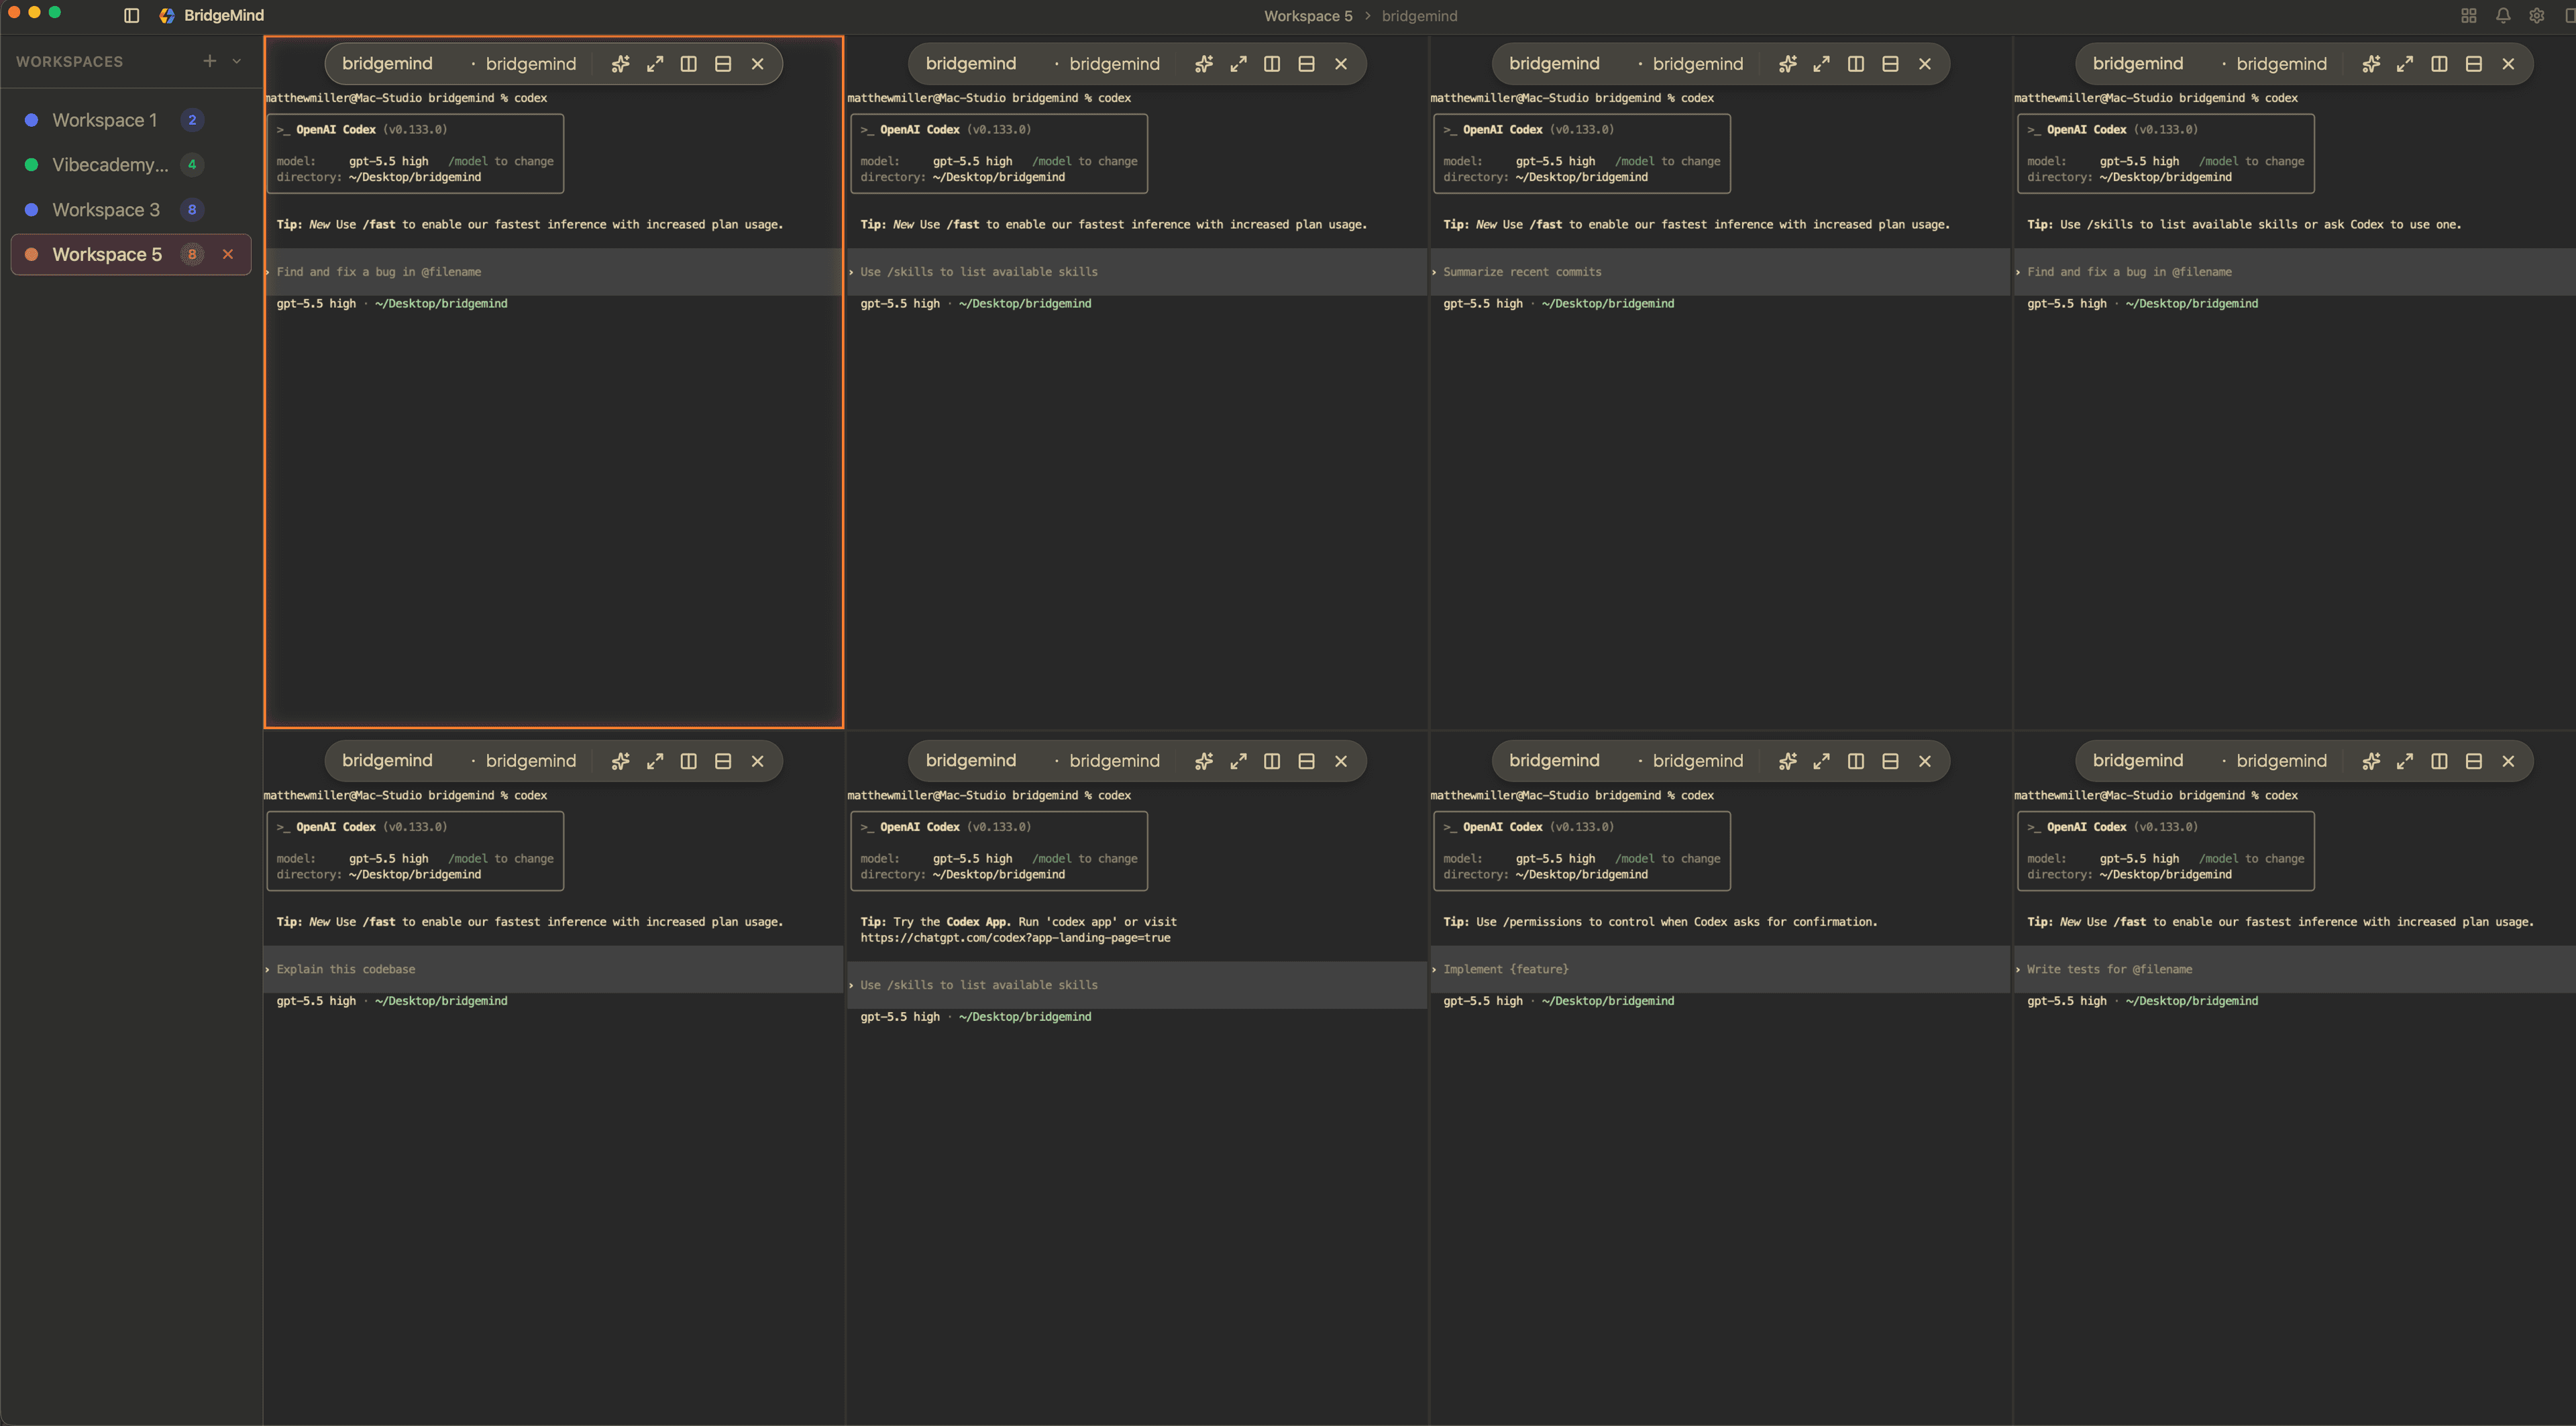This screenshot has width=2576, height=1426.
Task: Select the Vibecademy workspace in the sidebar
Action: pyautogui.click(x=131, y=165)
